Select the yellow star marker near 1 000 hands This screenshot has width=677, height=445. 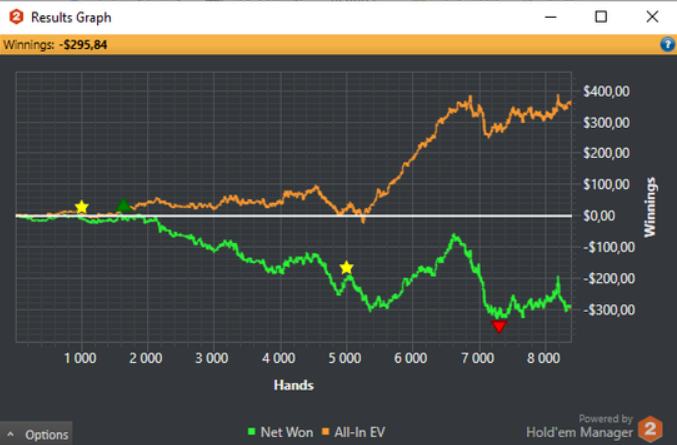click(82, 207)
